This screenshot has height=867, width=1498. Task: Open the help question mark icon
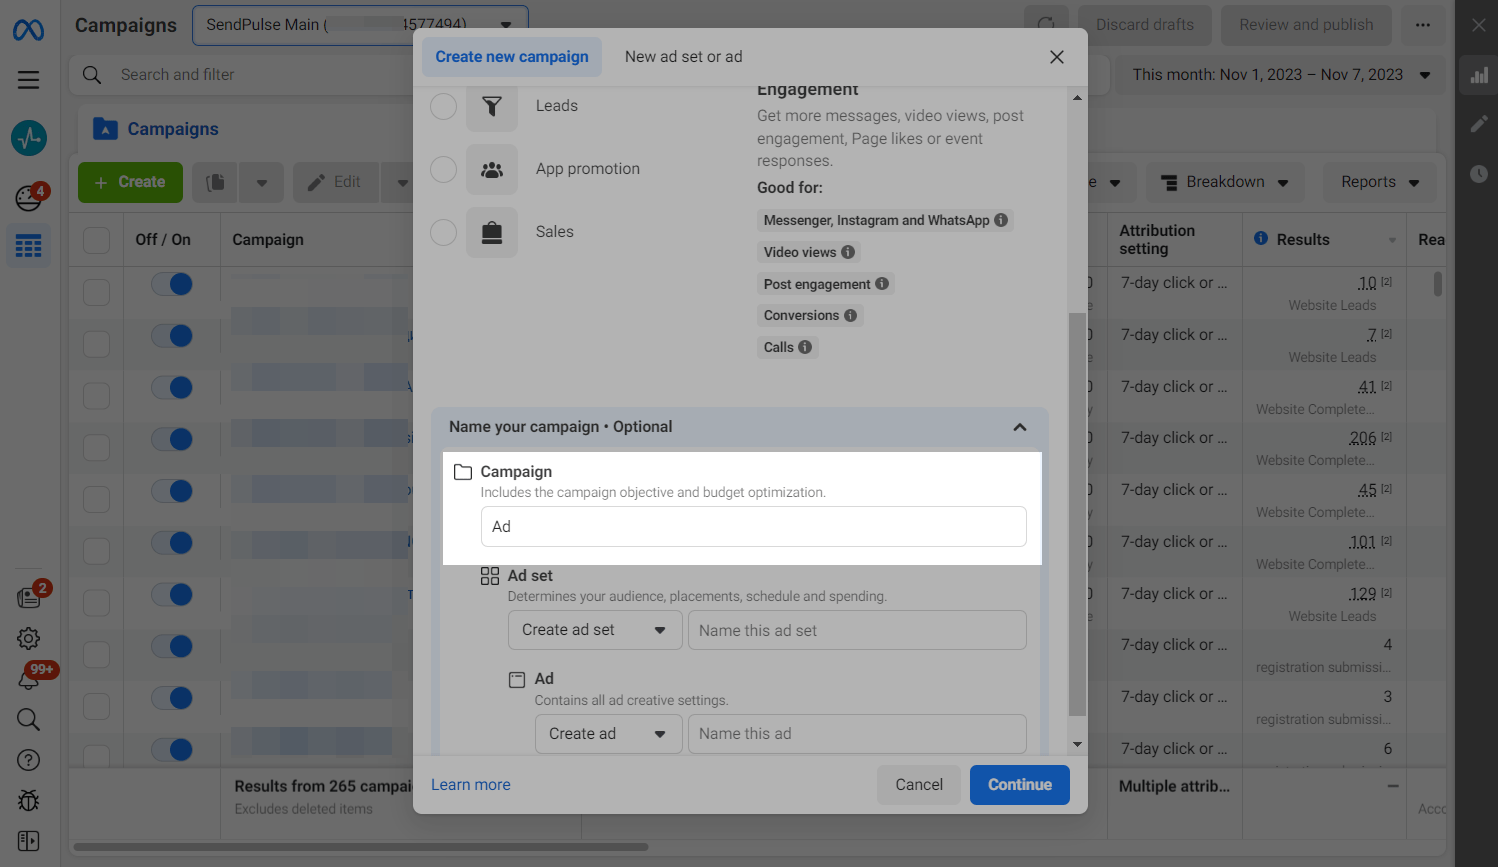click(x=28, y=760)
